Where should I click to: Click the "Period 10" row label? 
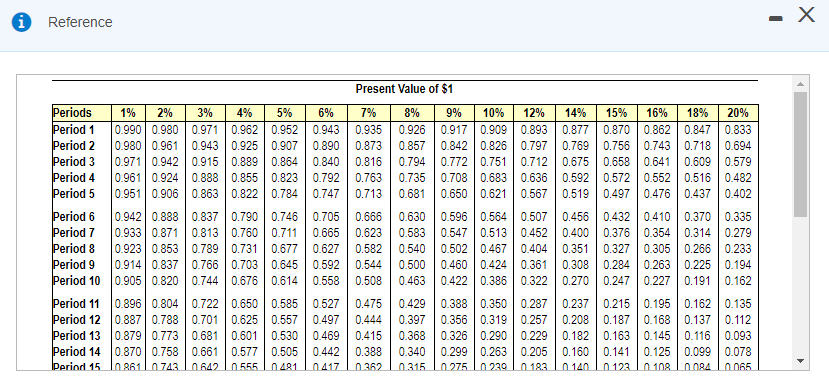(x=77, y=281)
